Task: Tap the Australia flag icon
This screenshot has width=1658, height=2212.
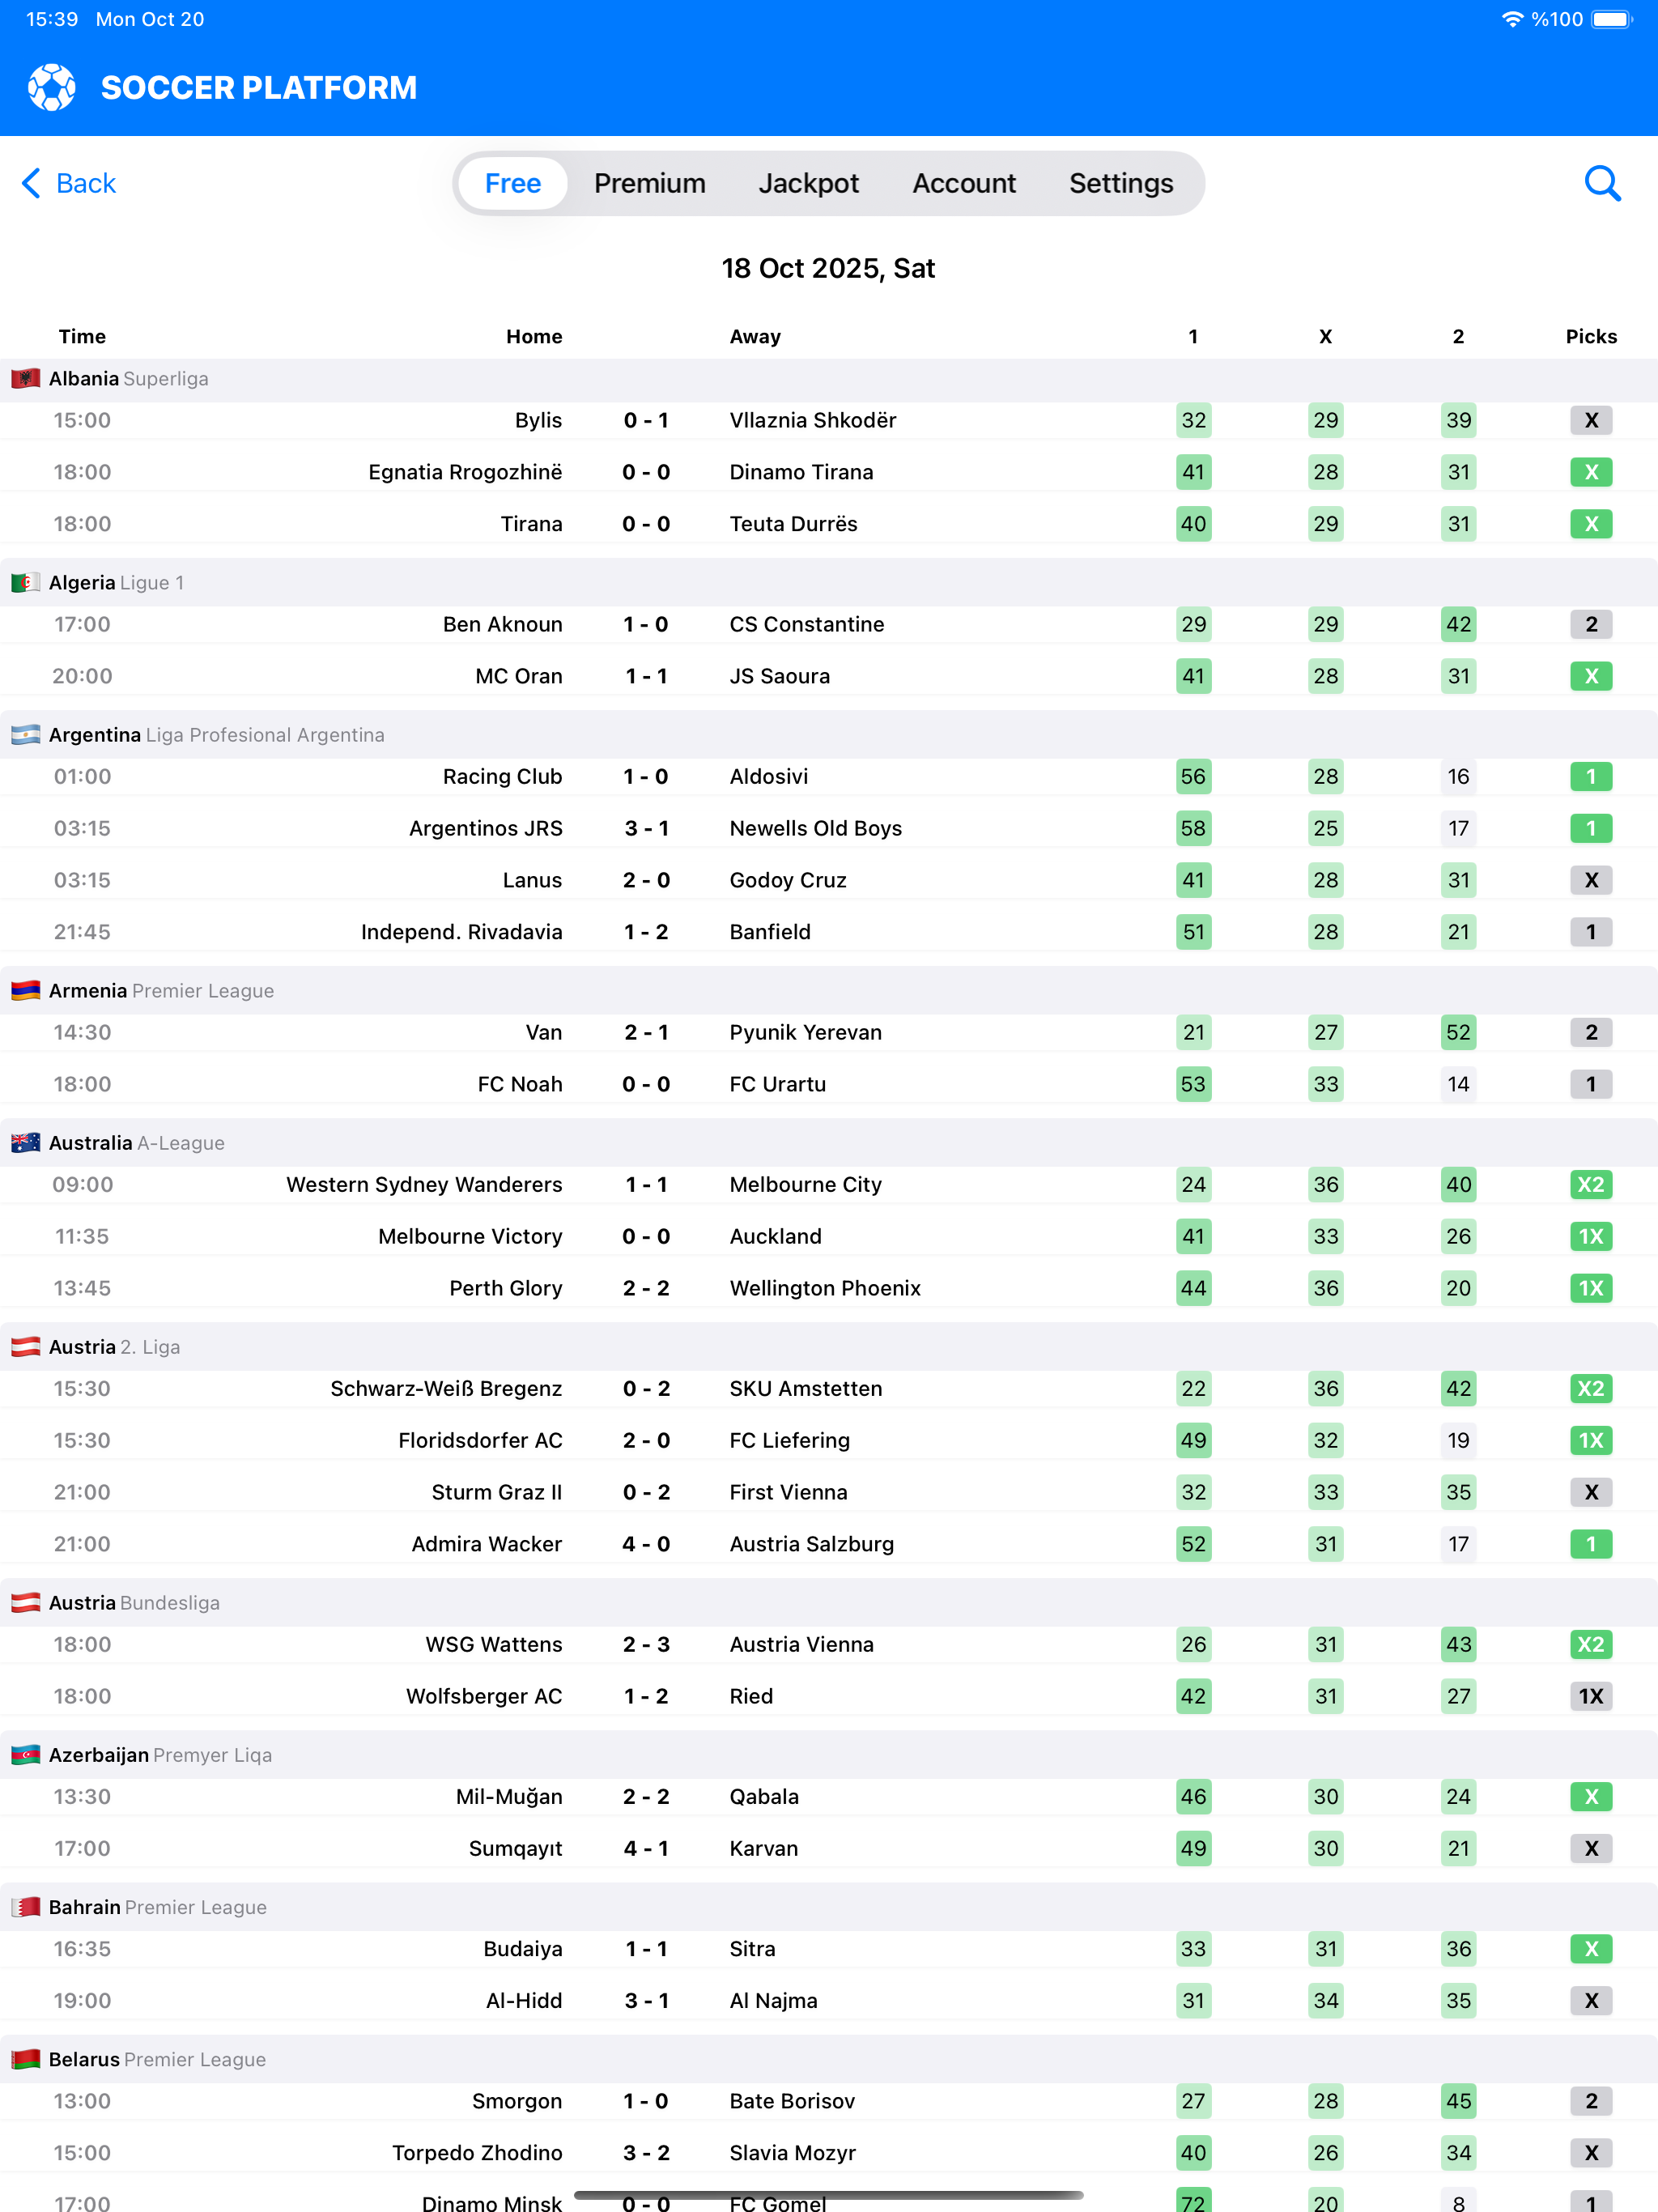Action: tap(25, 1143)
